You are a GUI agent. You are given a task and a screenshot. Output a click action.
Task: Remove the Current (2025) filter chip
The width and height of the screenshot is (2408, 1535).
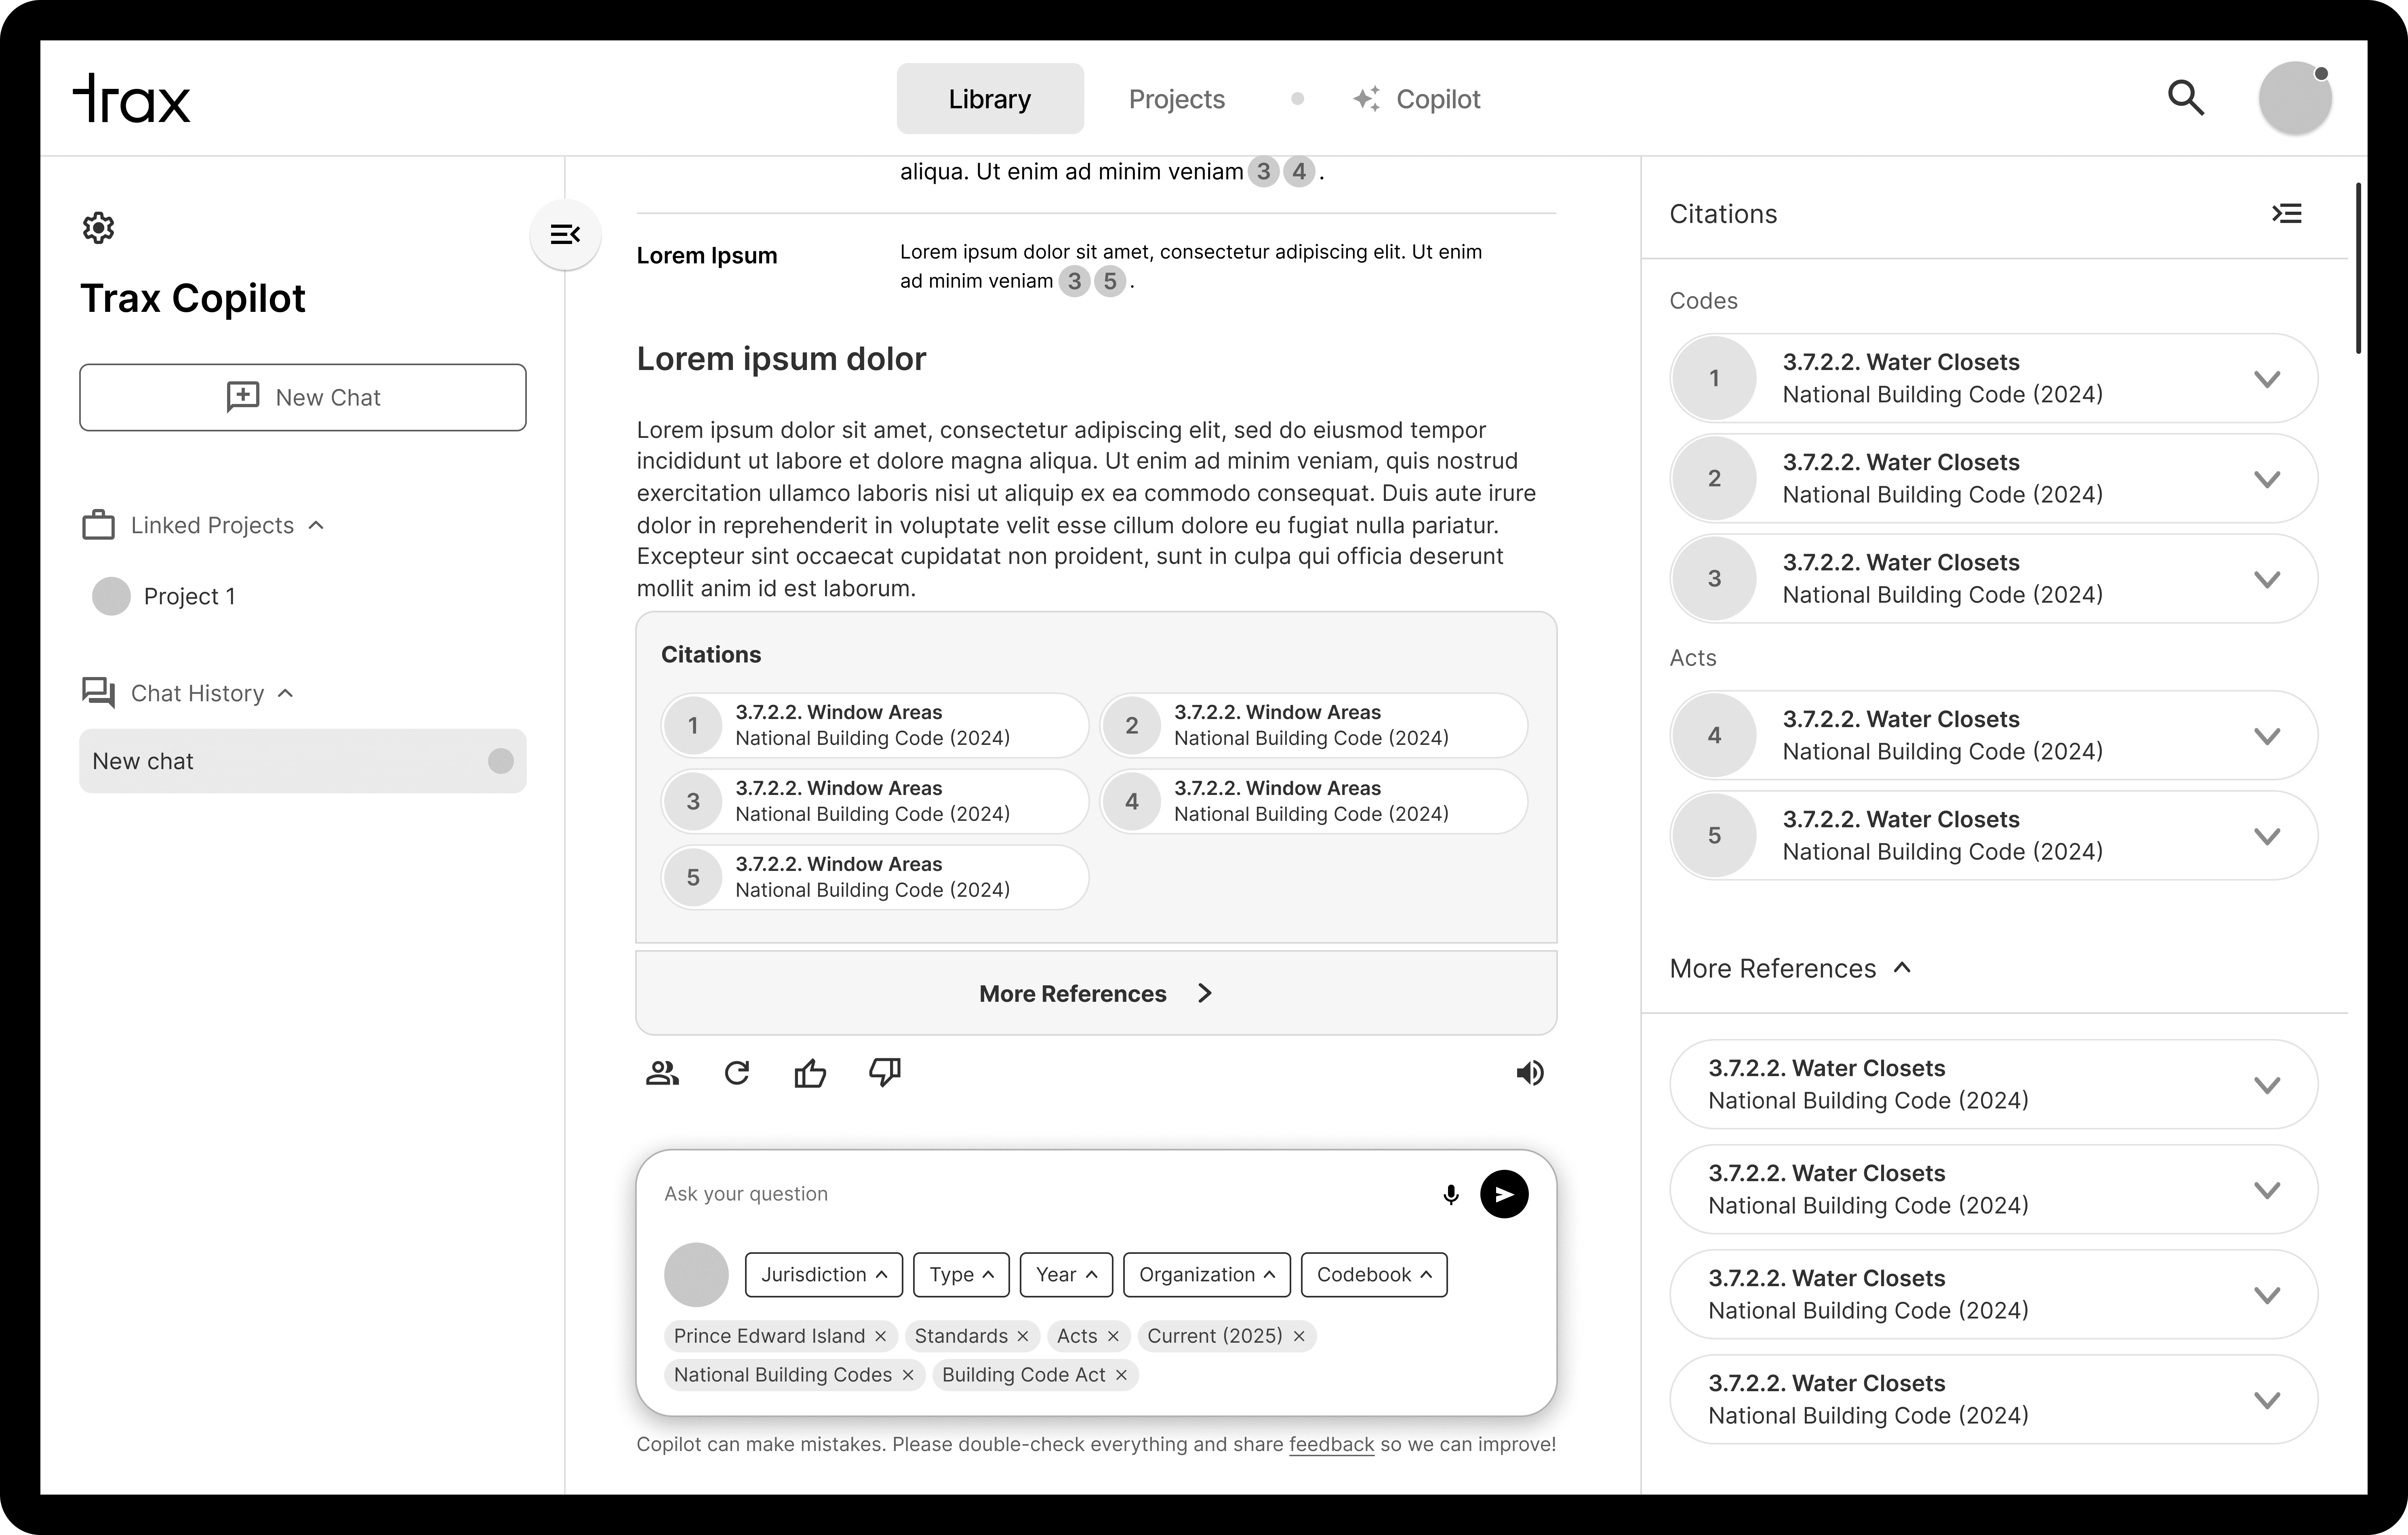pos(1299,1336)
